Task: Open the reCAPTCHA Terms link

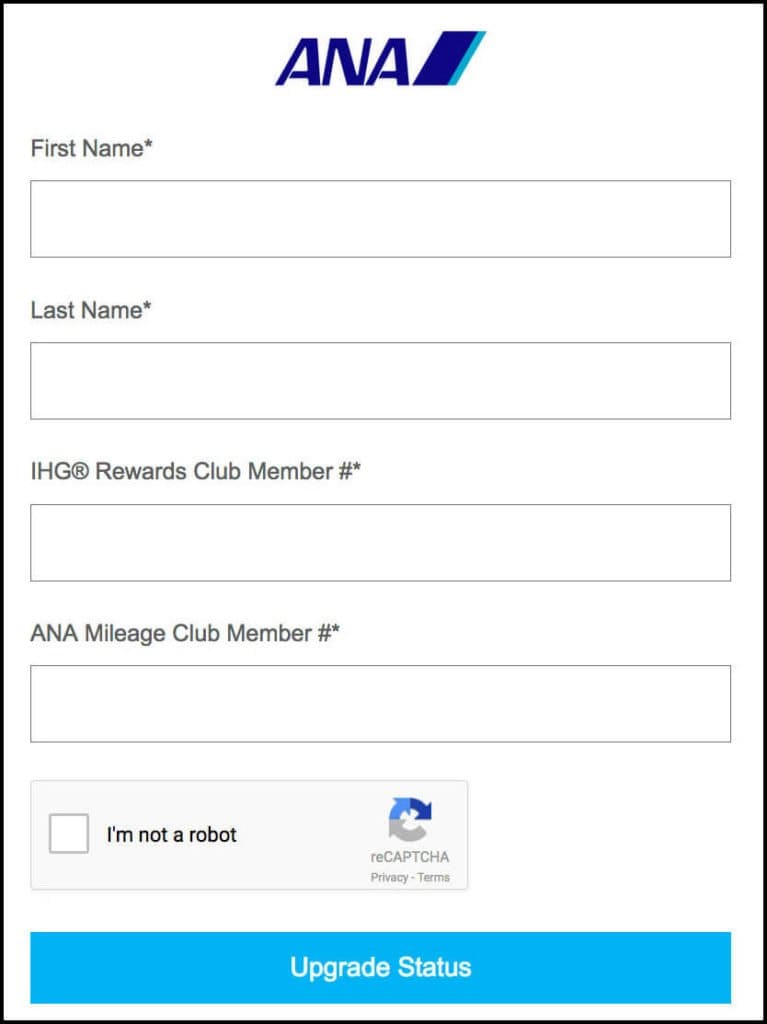Action: tap(434, 878)
